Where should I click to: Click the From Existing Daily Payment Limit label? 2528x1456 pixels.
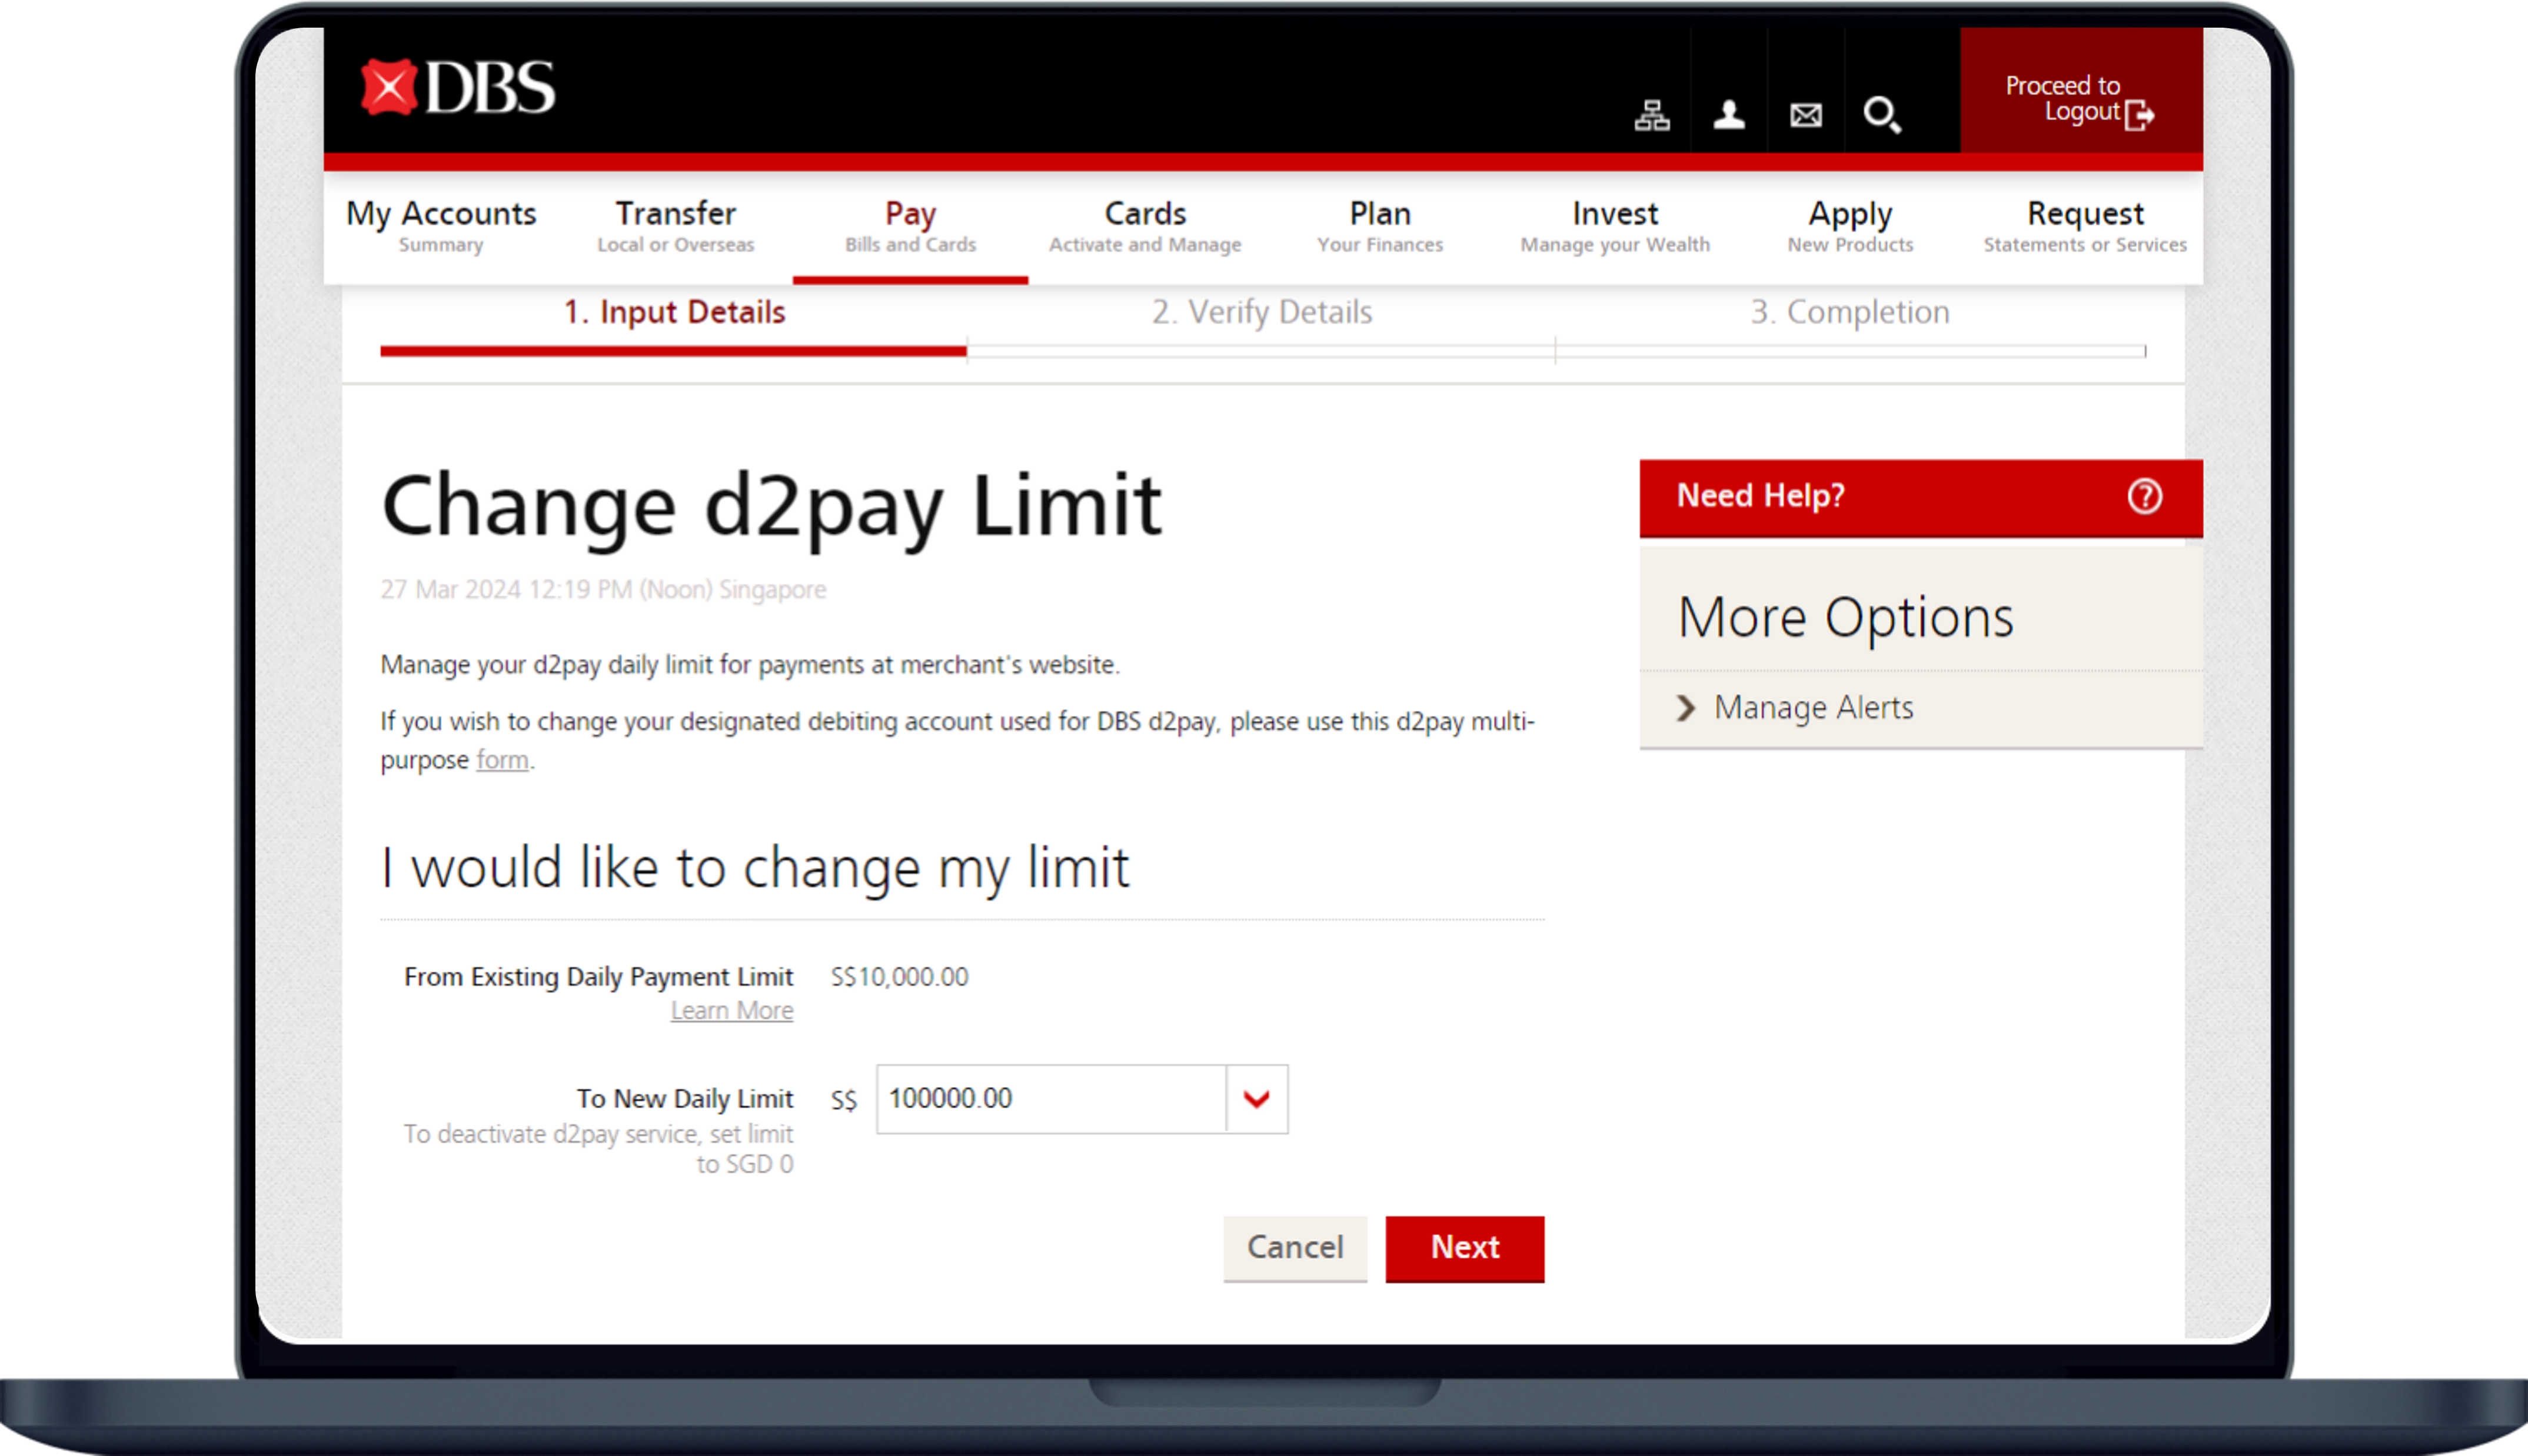(598, 976)
